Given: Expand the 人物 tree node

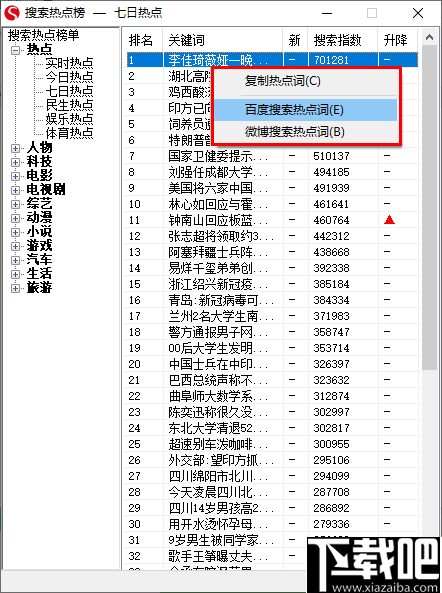Looking at the screenshot, I should click(15, 149).
